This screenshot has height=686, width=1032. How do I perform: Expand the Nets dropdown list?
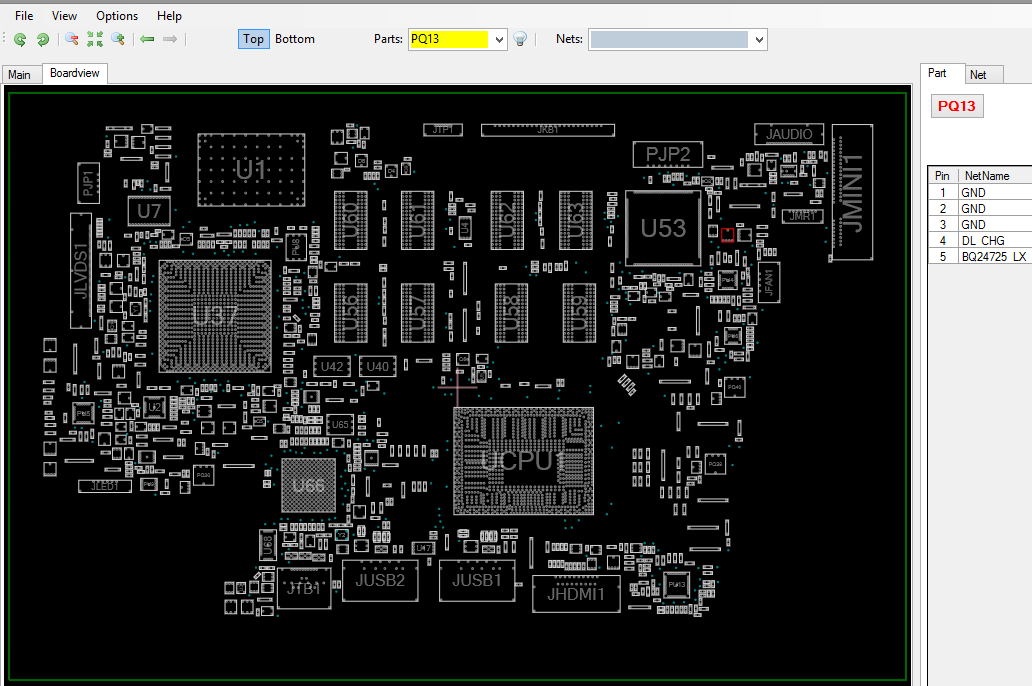[x=759, y=40]
